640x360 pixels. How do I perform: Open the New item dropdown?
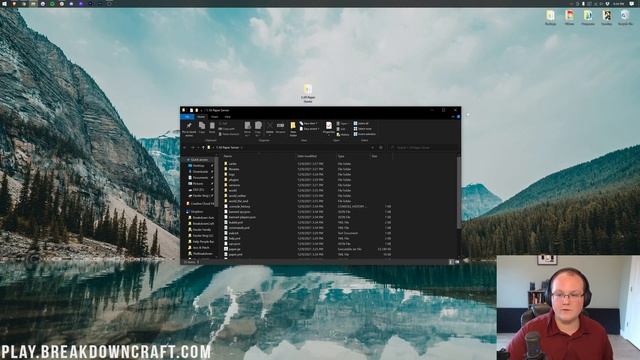(x=309, y=123)
